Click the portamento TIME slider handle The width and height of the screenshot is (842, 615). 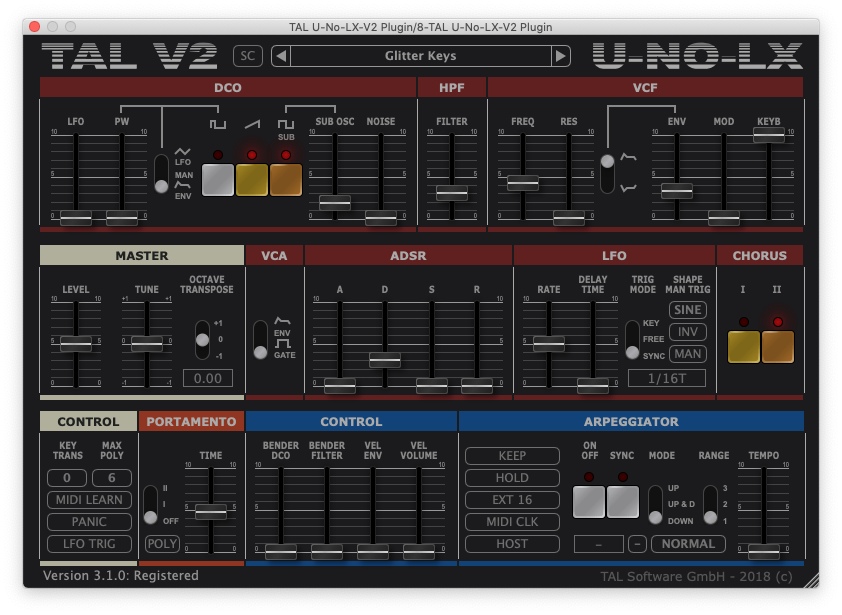point(210,511)
